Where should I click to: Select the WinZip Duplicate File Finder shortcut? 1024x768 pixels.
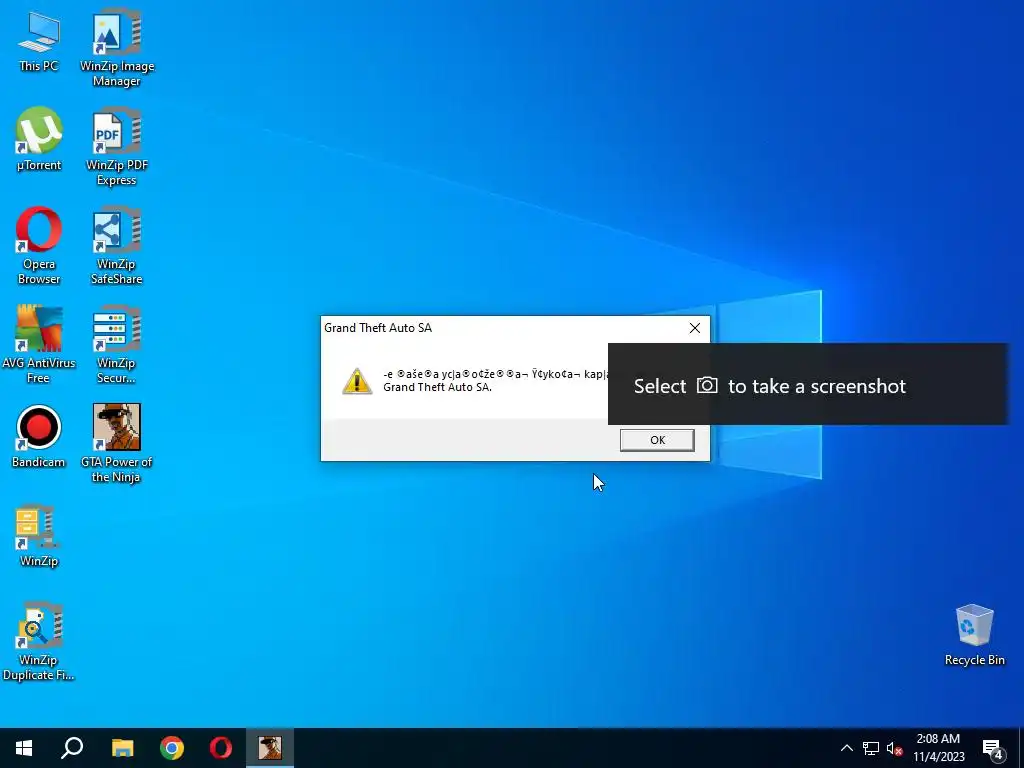tap(39, 642)
